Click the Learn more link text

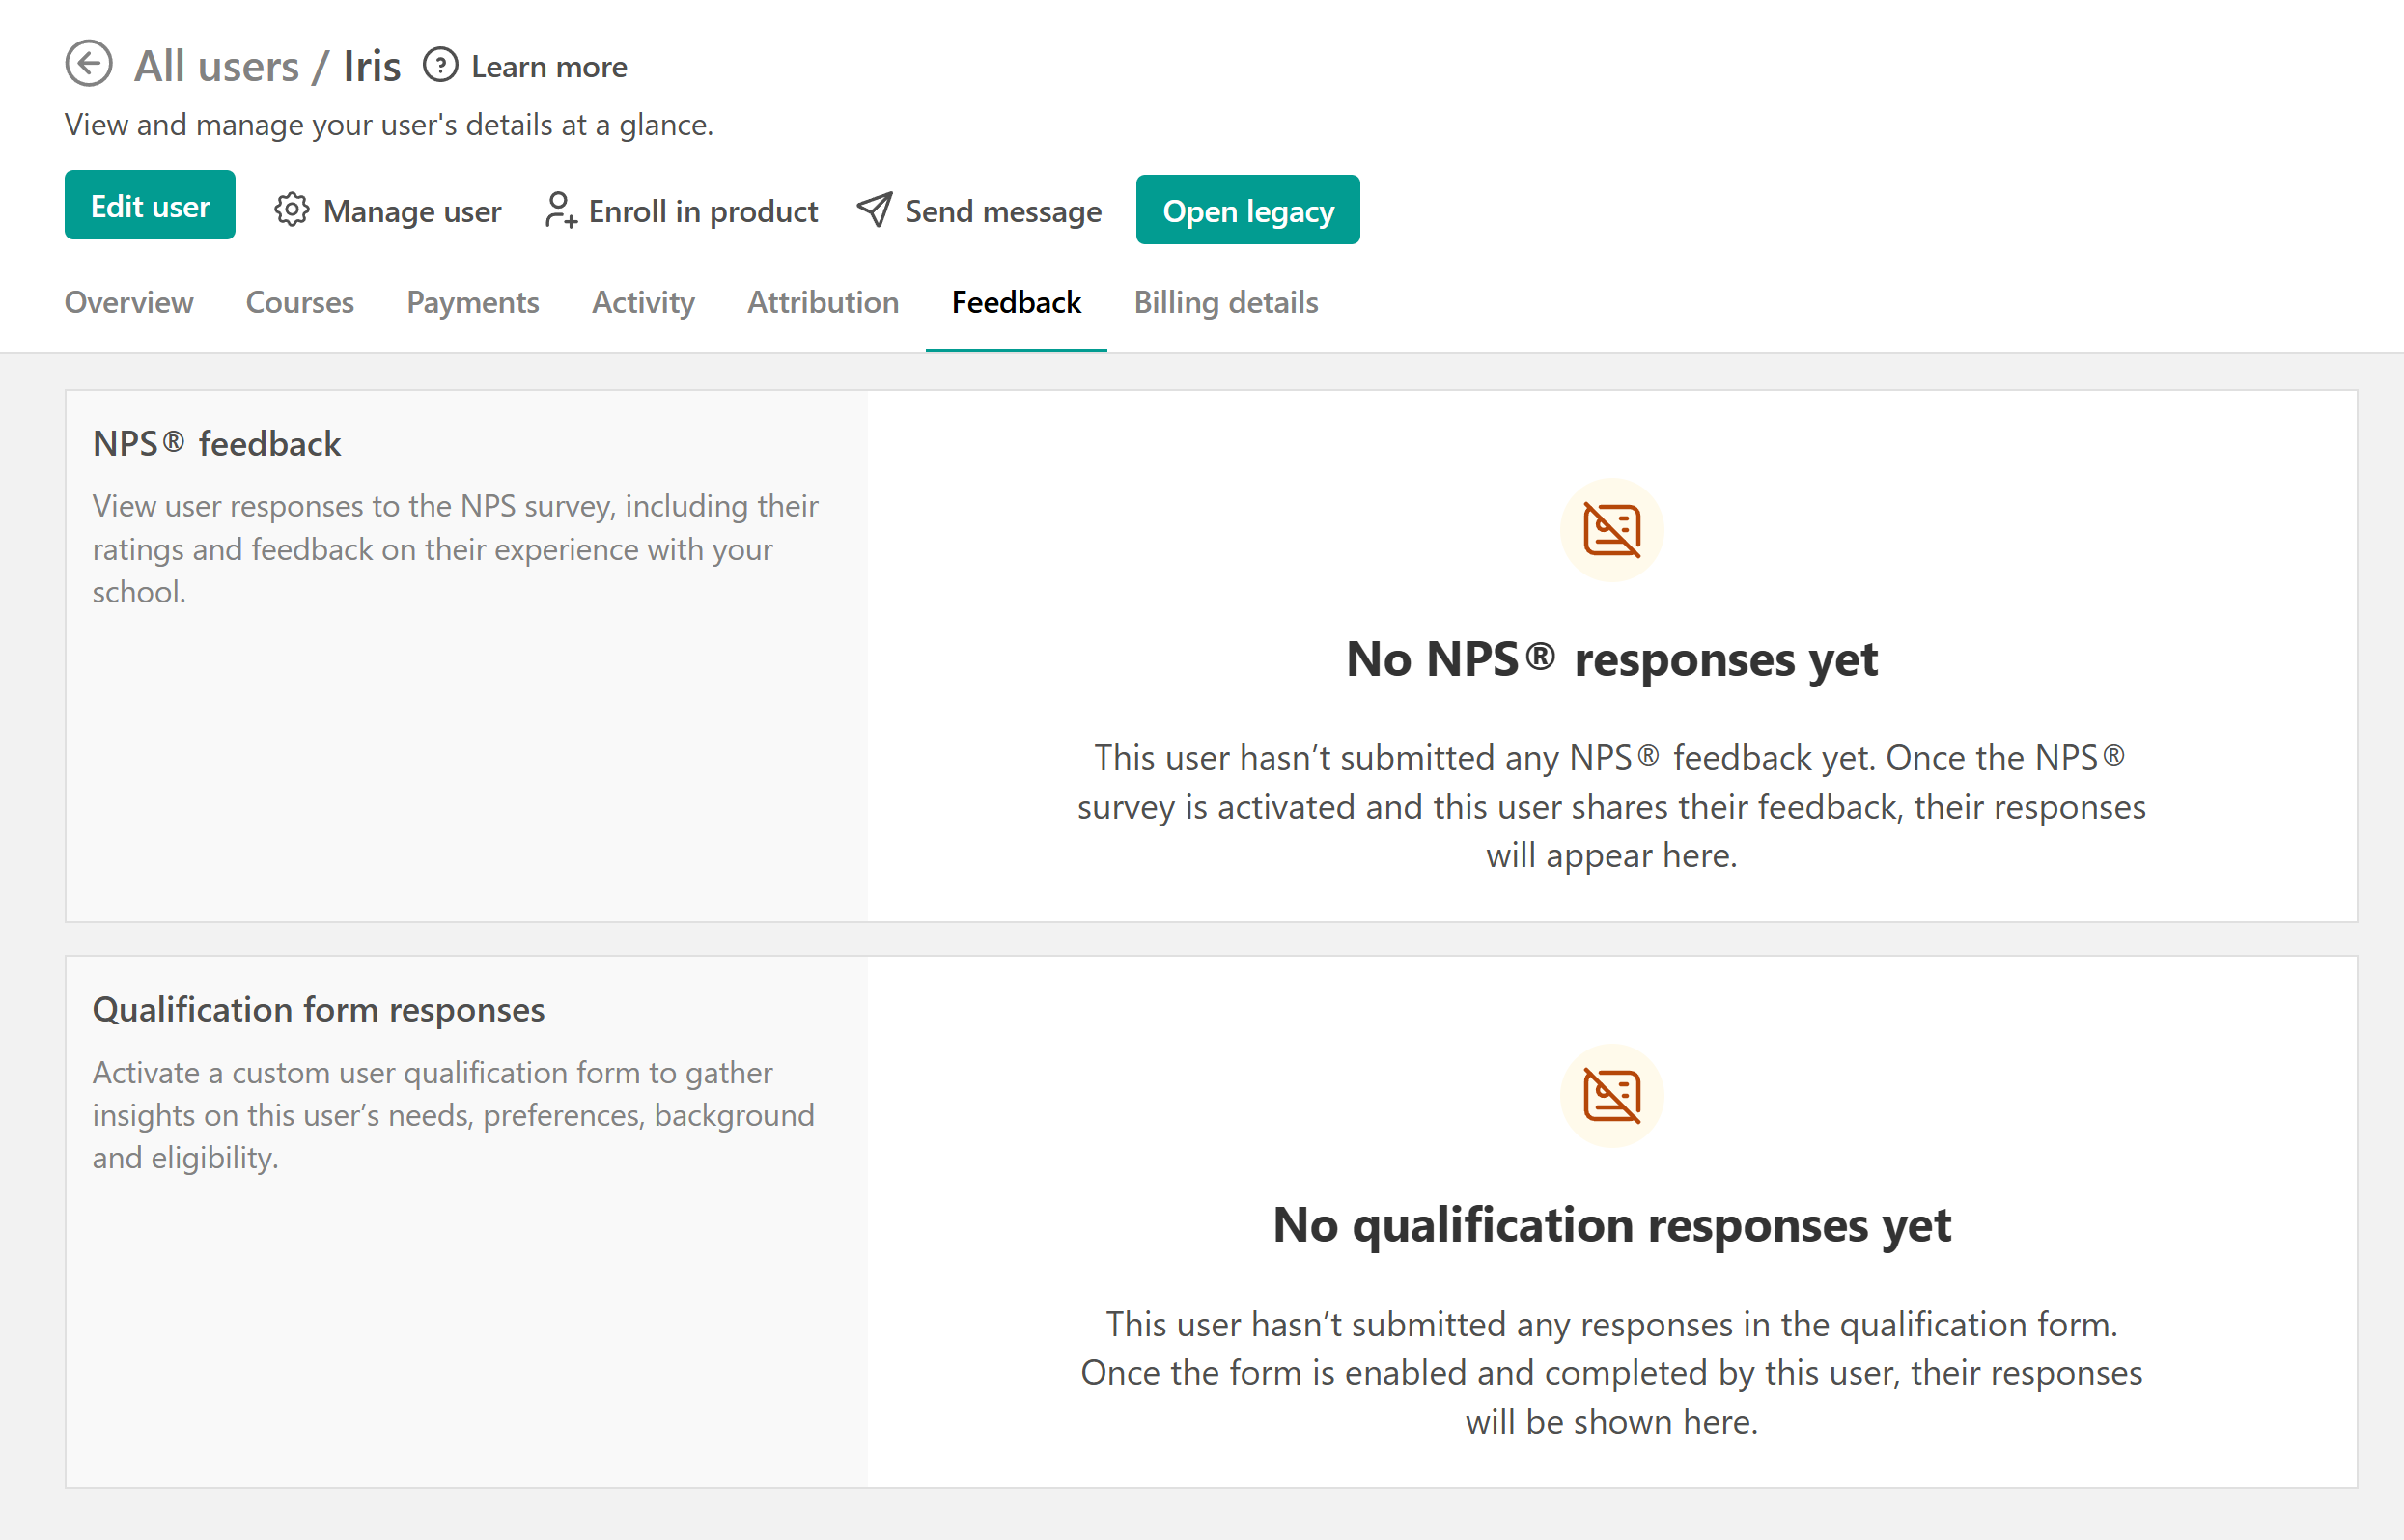point(549,67)
